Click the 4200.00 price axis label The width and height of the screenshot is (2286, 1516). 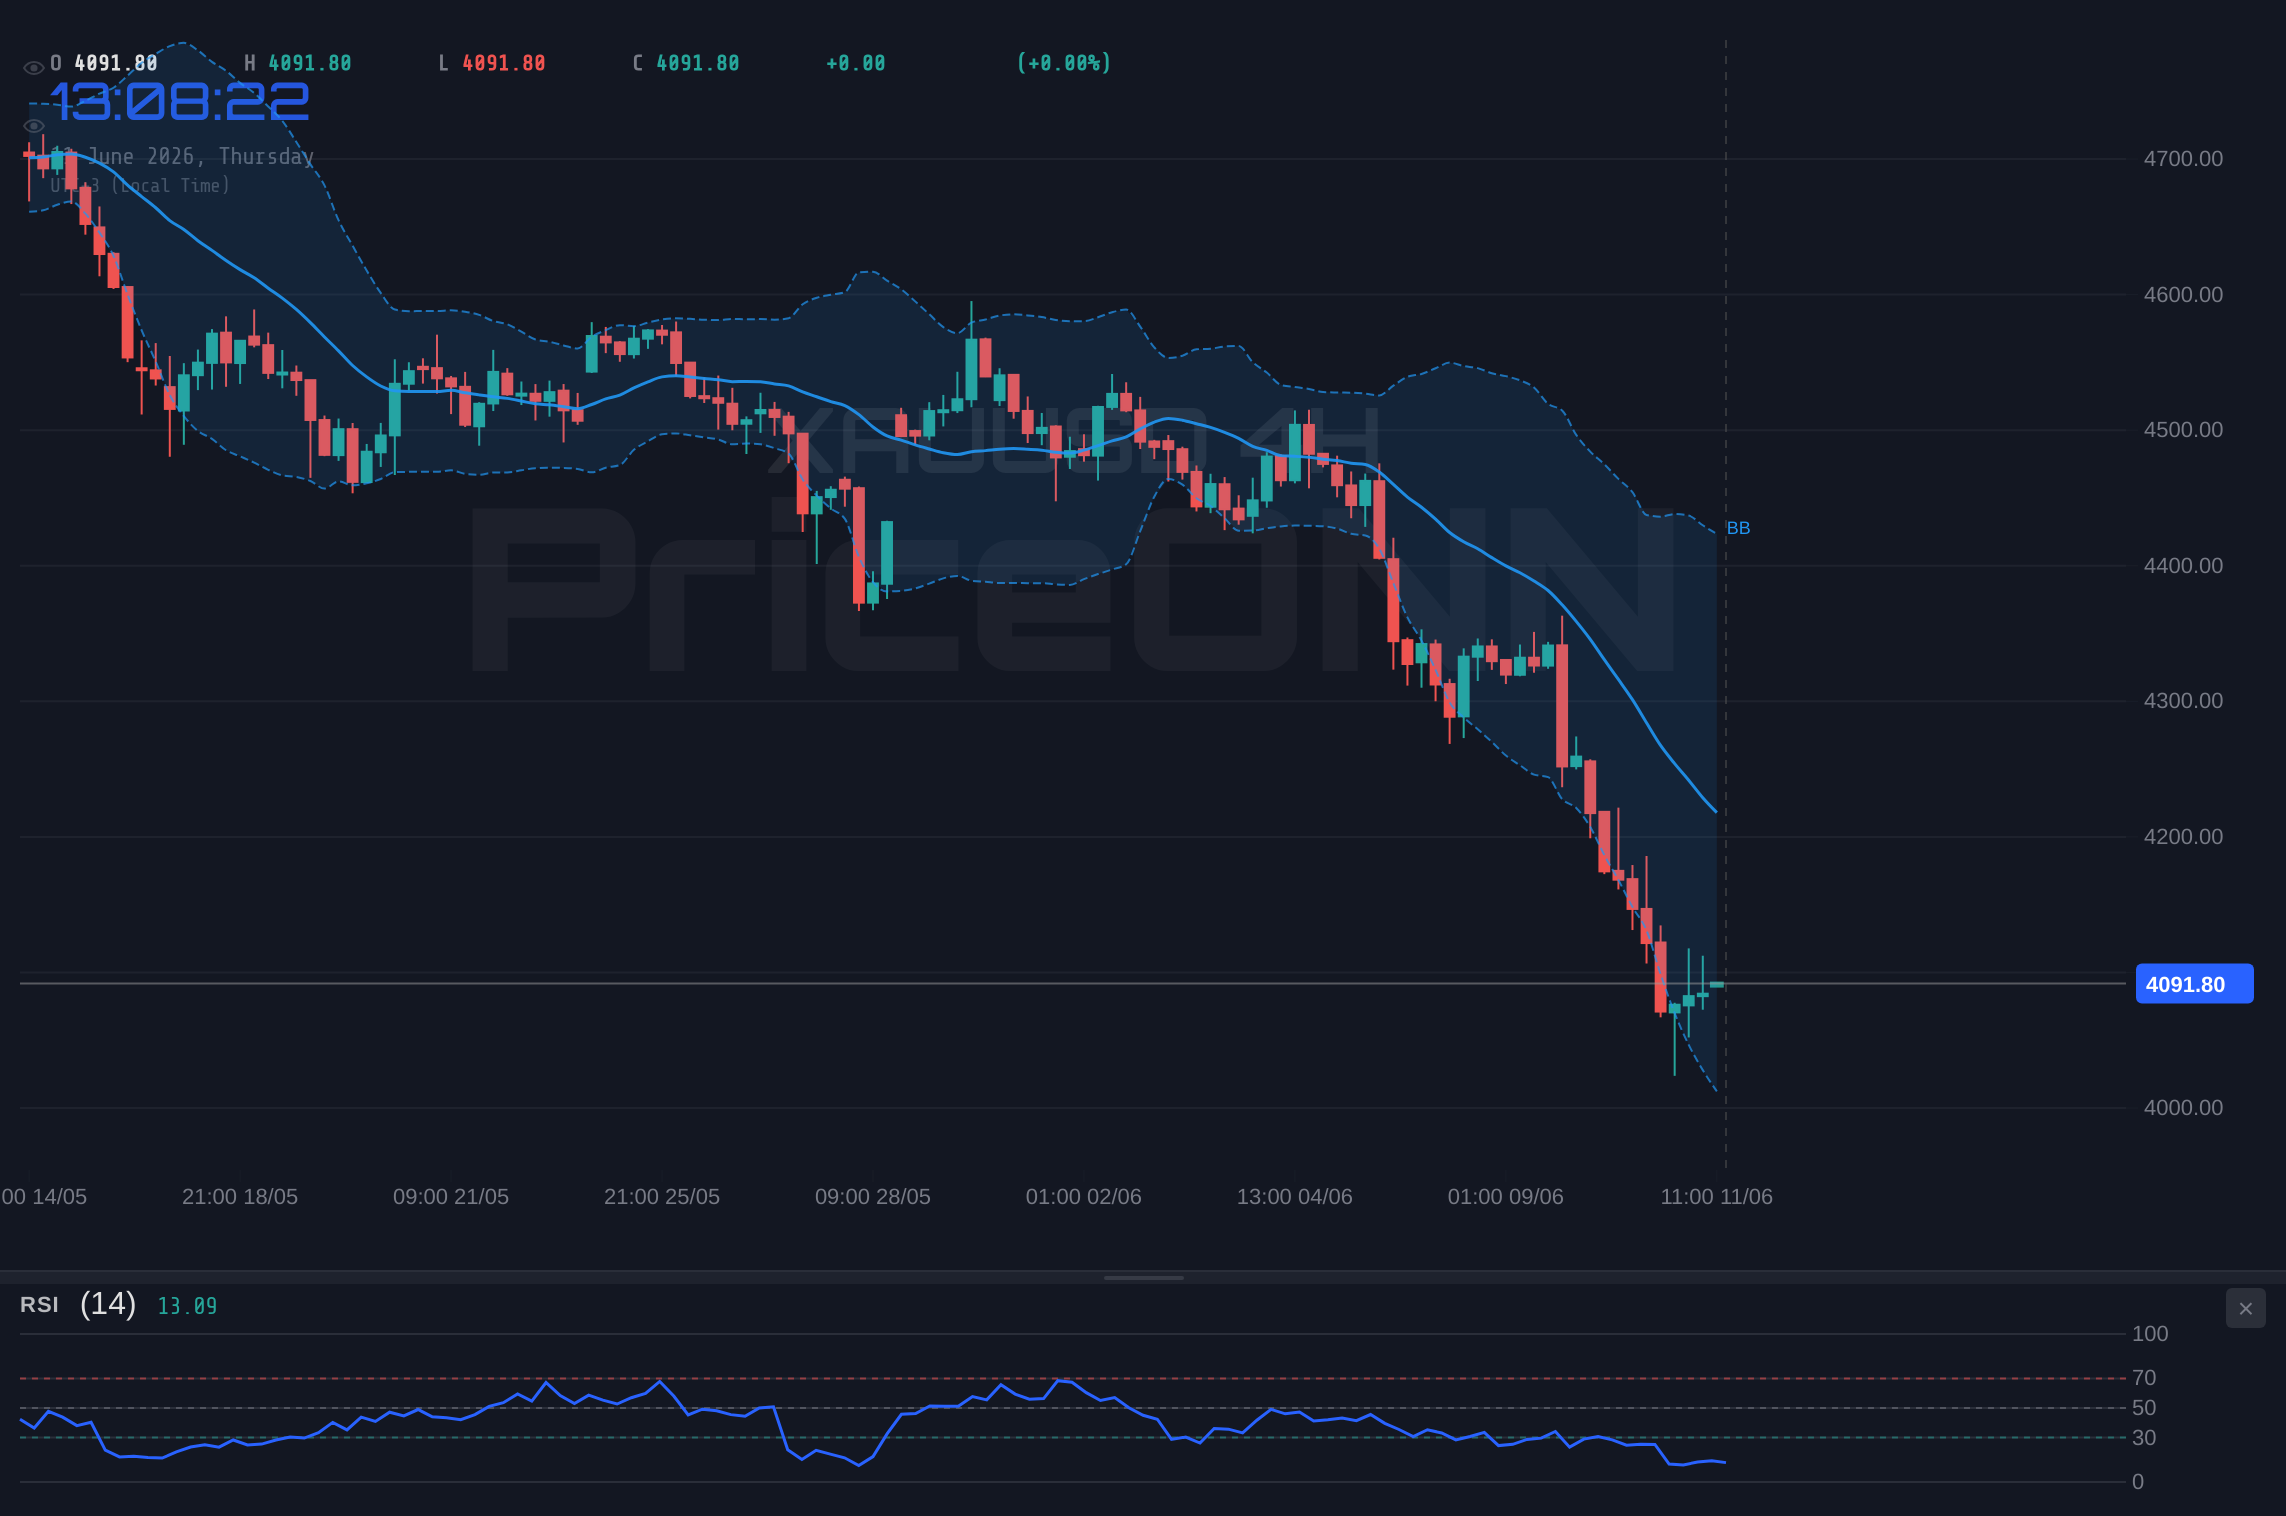tap(2183, 837)
